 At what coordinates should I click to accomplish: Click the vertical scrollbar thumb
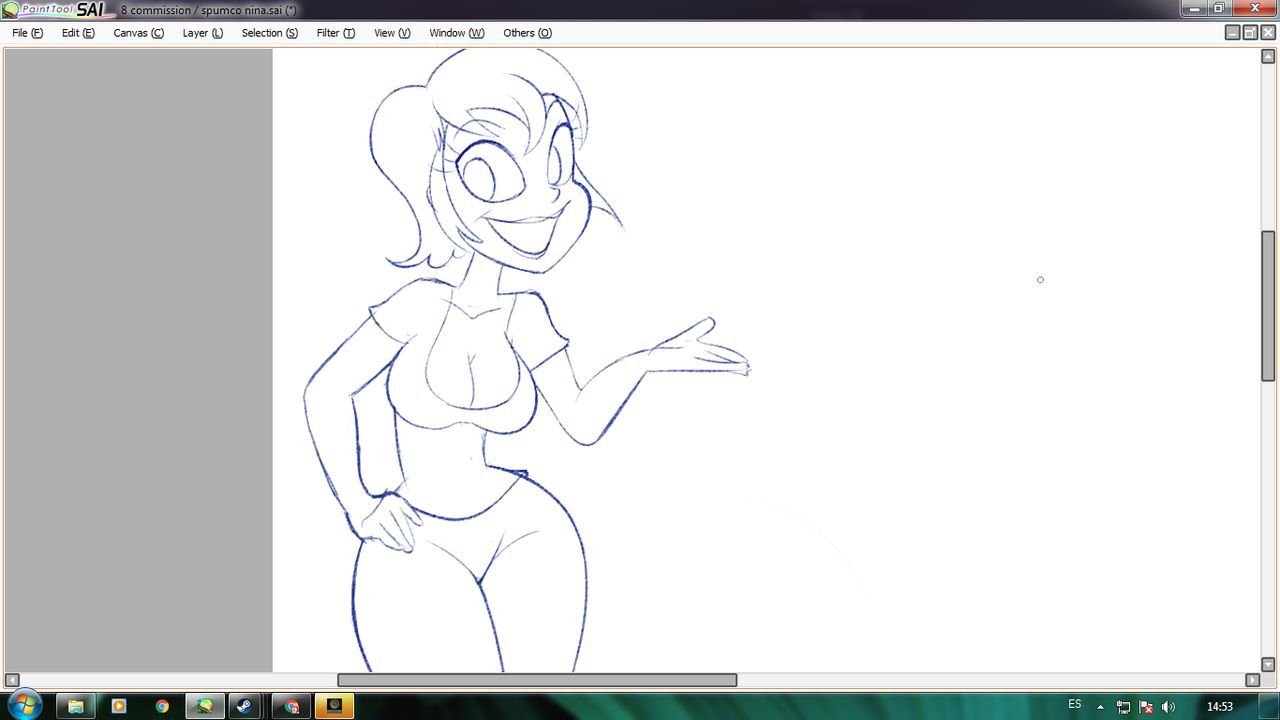click(1268, 306)
